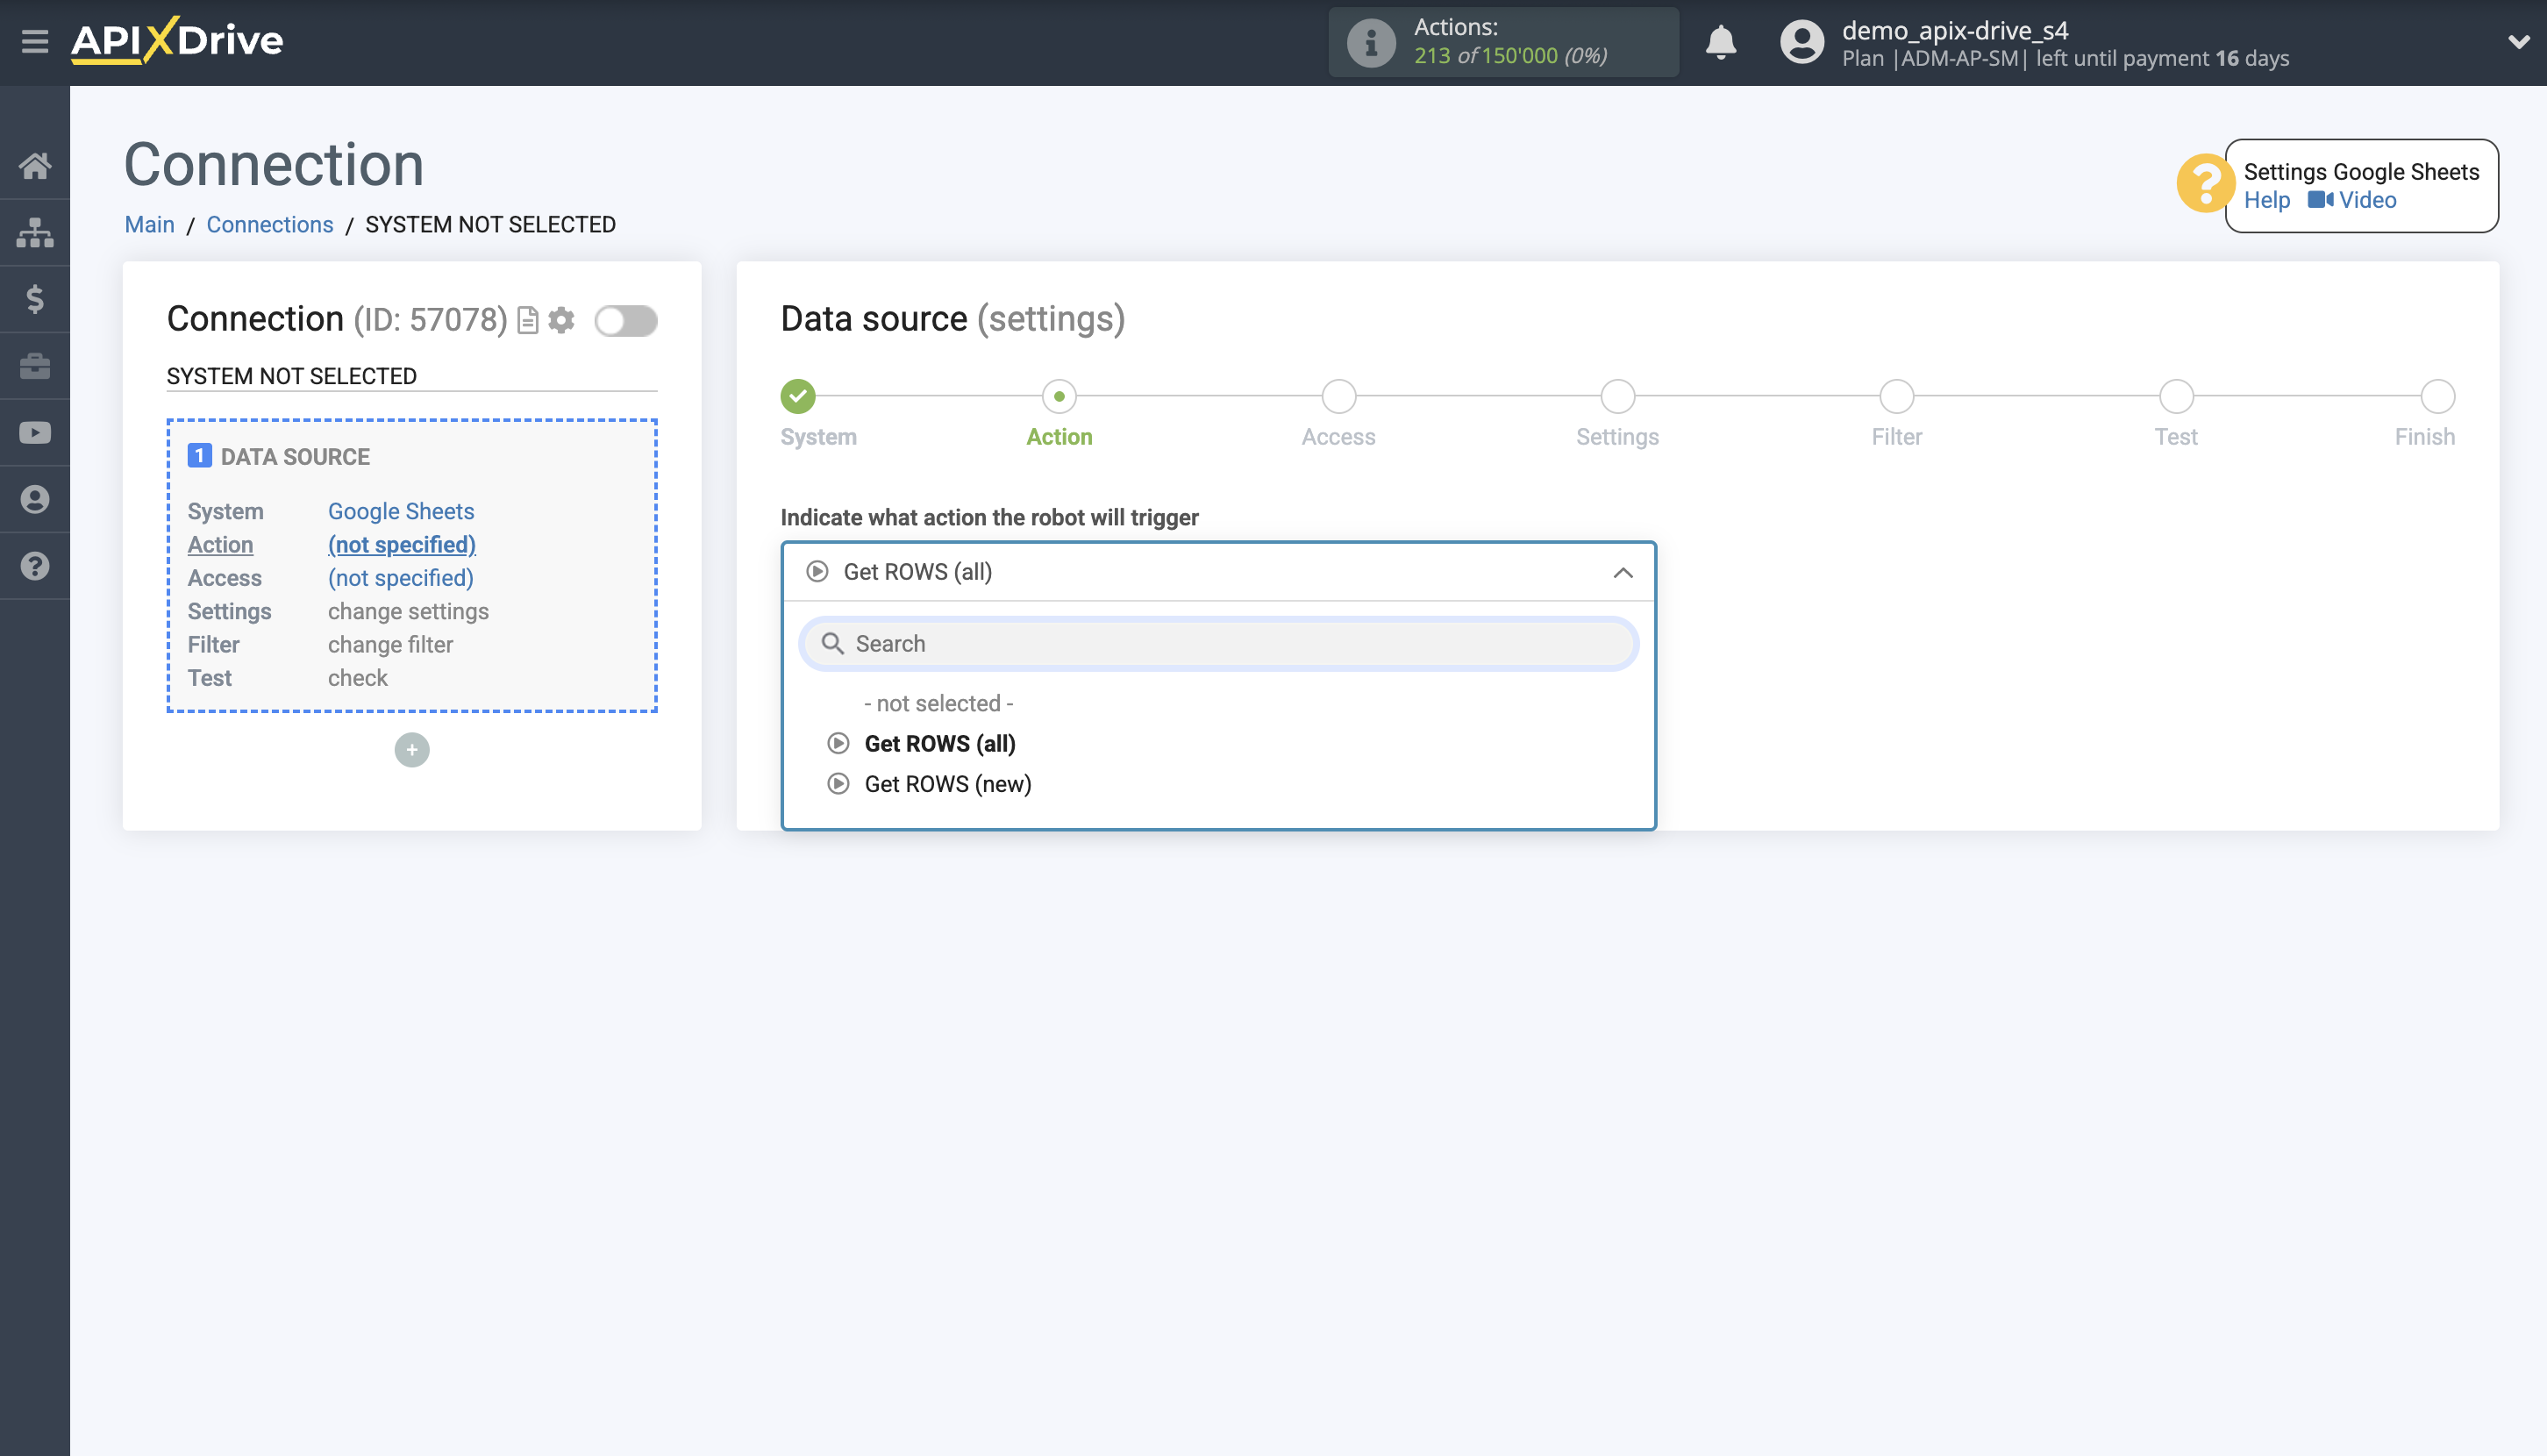
Task: Select the Get ROWS (new) option
Action: click(948, 783)
